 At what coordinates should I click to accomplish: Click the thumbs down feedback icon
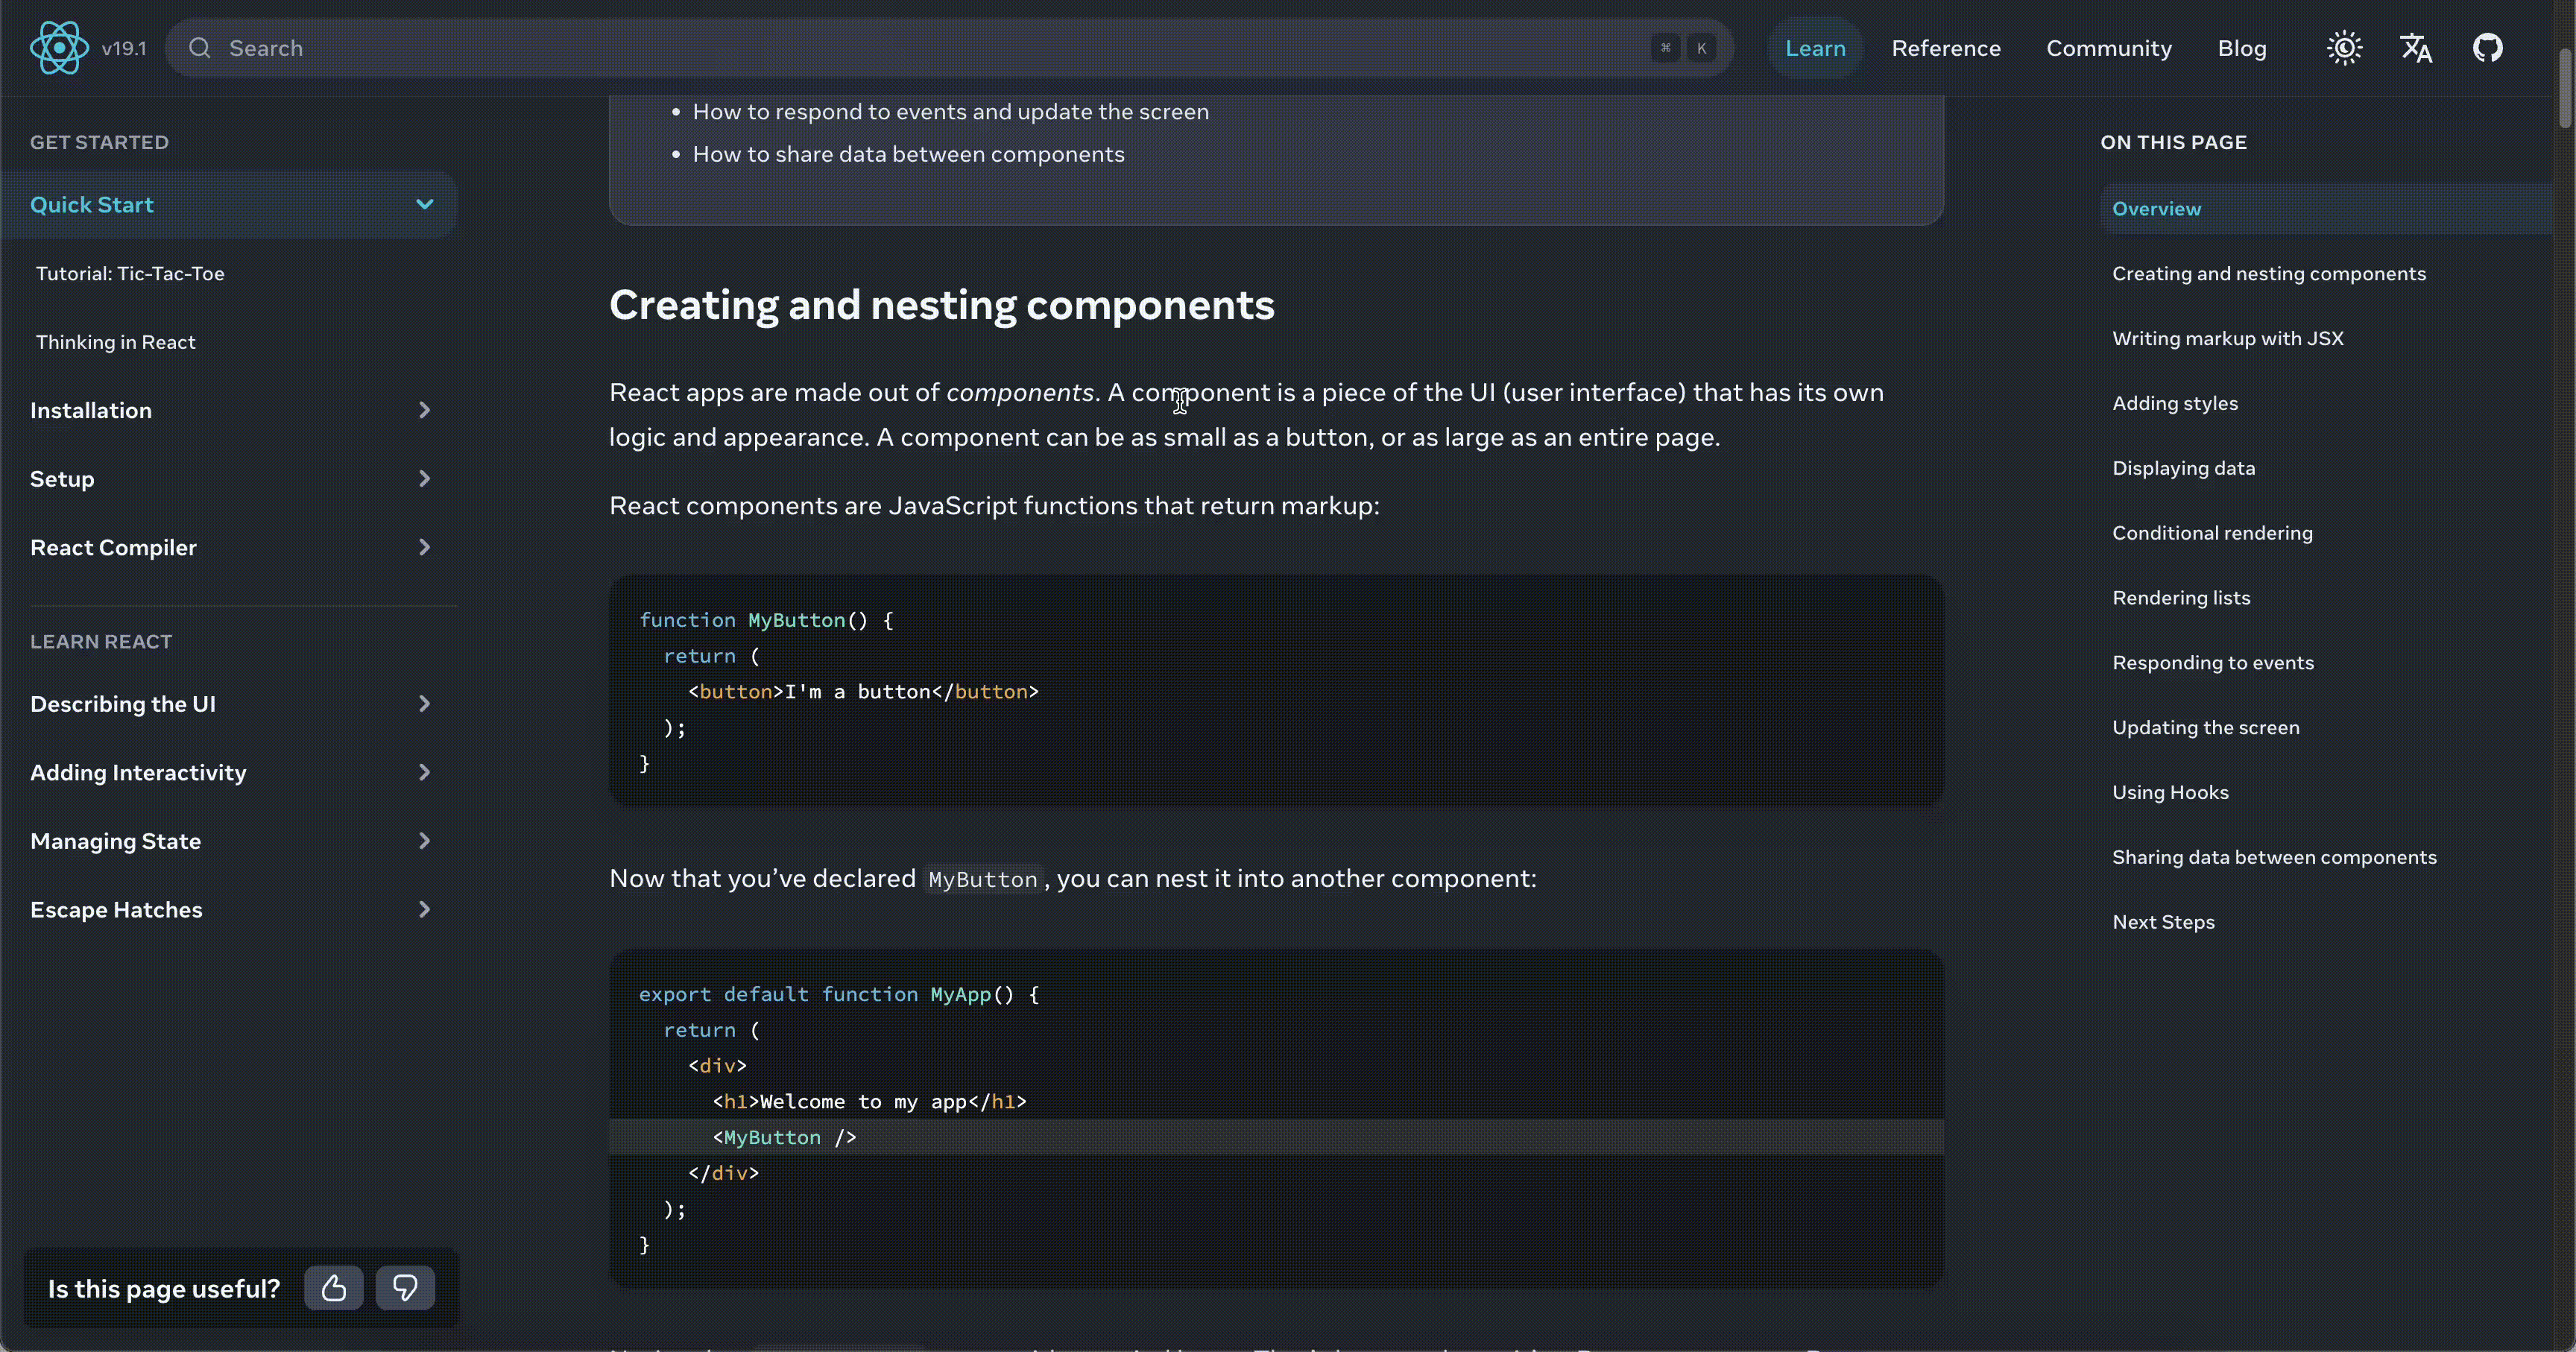coord(405,1288)
